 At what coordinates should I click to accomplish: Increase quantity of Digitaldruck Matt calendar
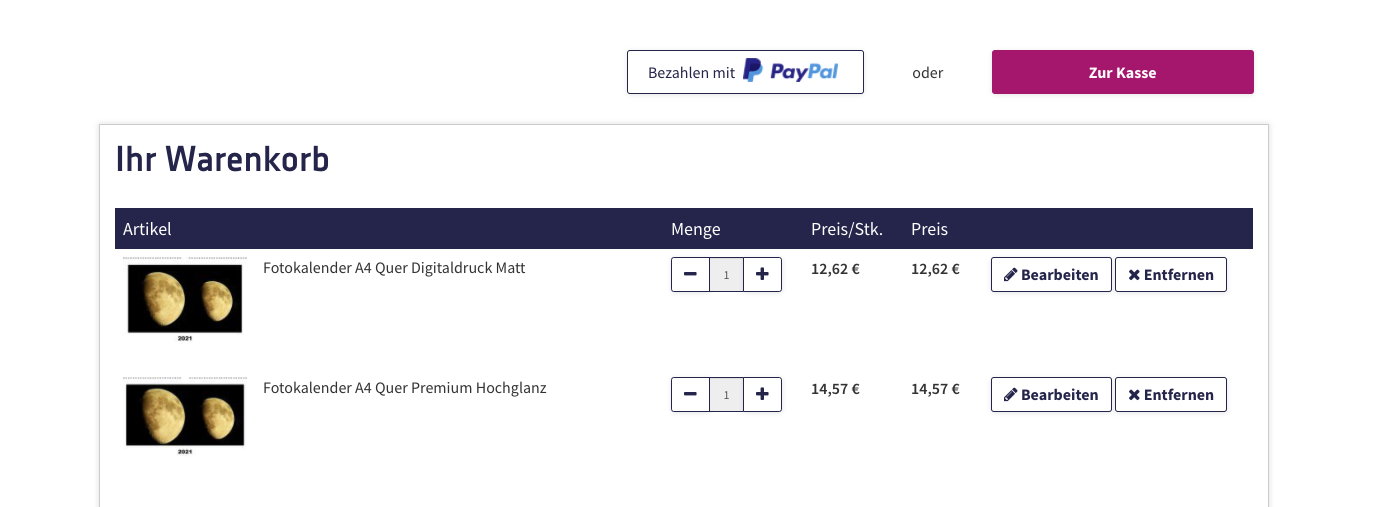point(762,275)
